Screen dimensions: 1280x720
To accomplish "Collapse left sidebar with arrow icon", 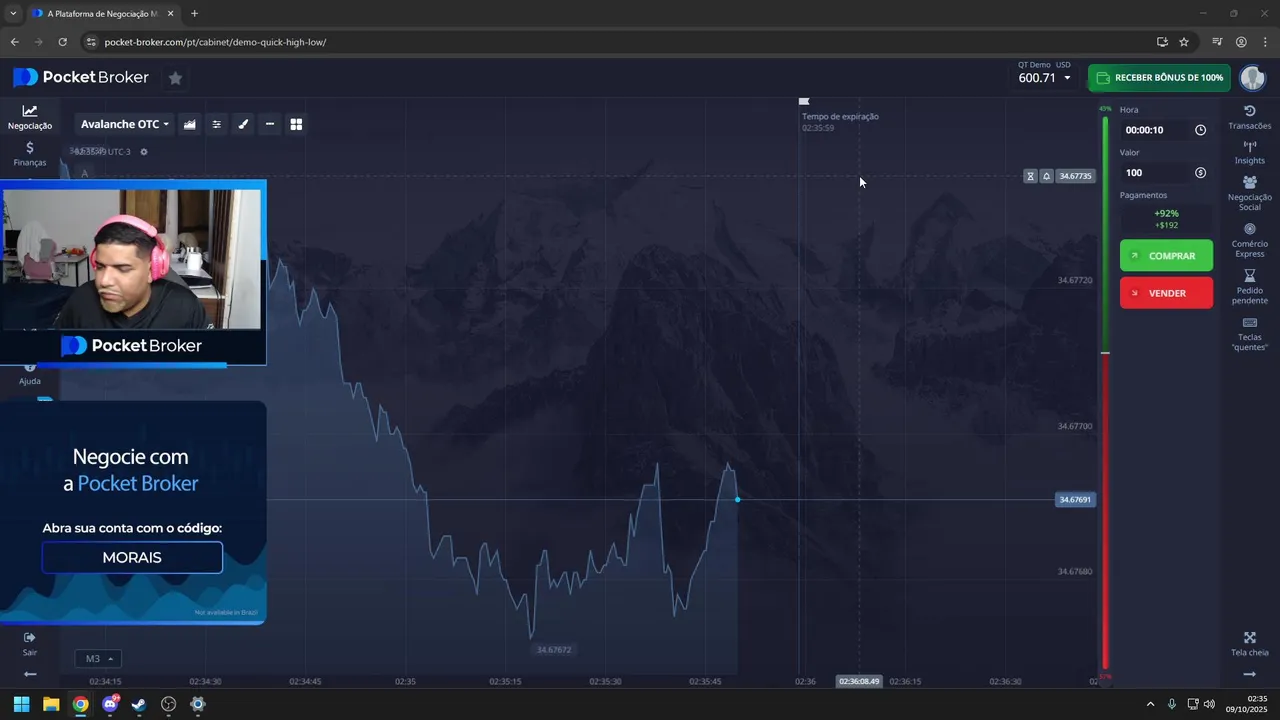I will coord(30,675).
